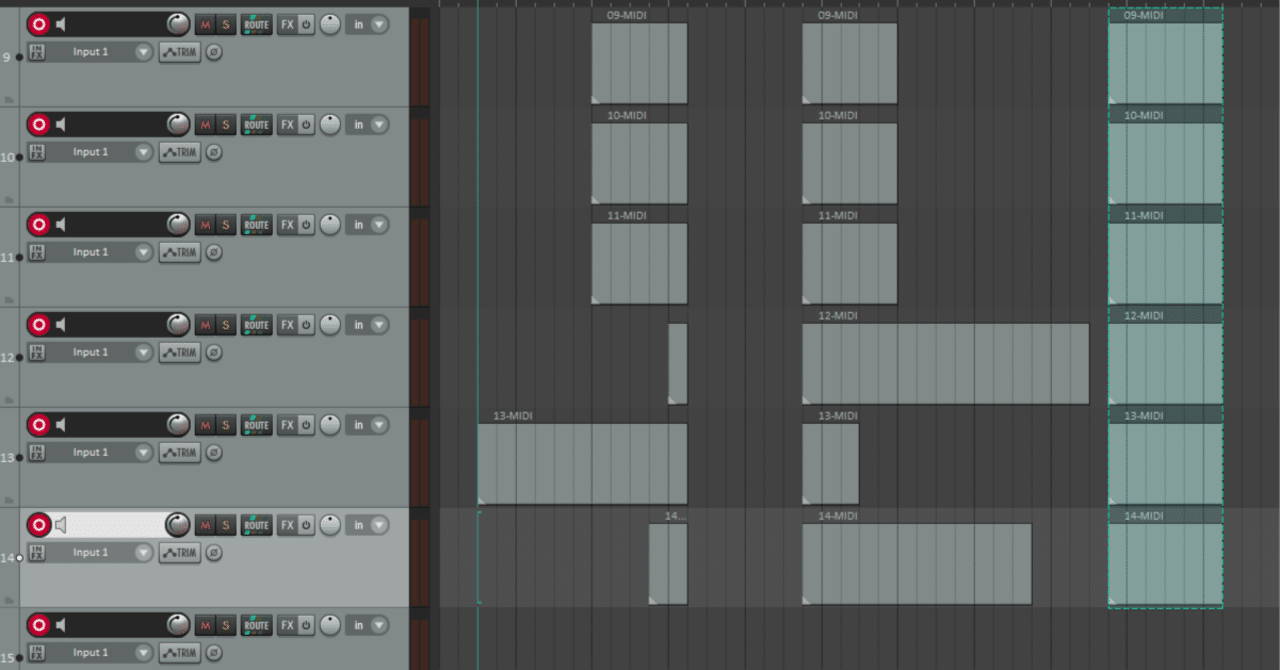Click the input FX icon on track 11

pyautogui.click(x=36, y=252)
